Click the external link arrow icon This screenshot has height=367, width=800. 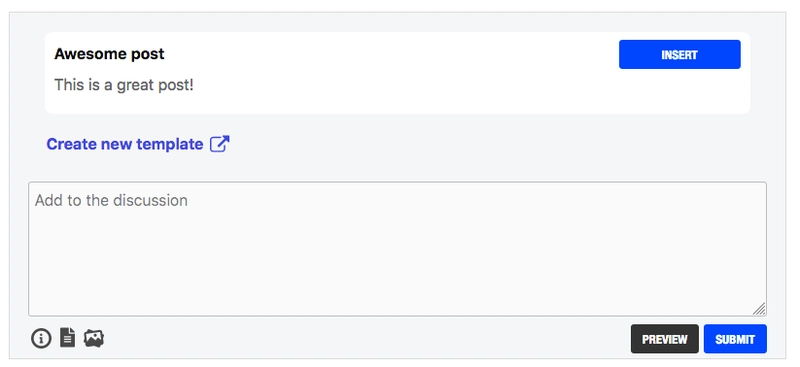coord(220,144)
